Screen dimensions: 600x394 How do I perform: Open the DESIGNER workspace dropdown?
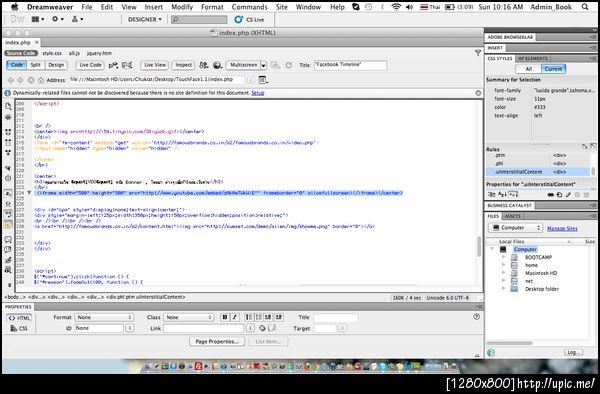pos(145,19)
